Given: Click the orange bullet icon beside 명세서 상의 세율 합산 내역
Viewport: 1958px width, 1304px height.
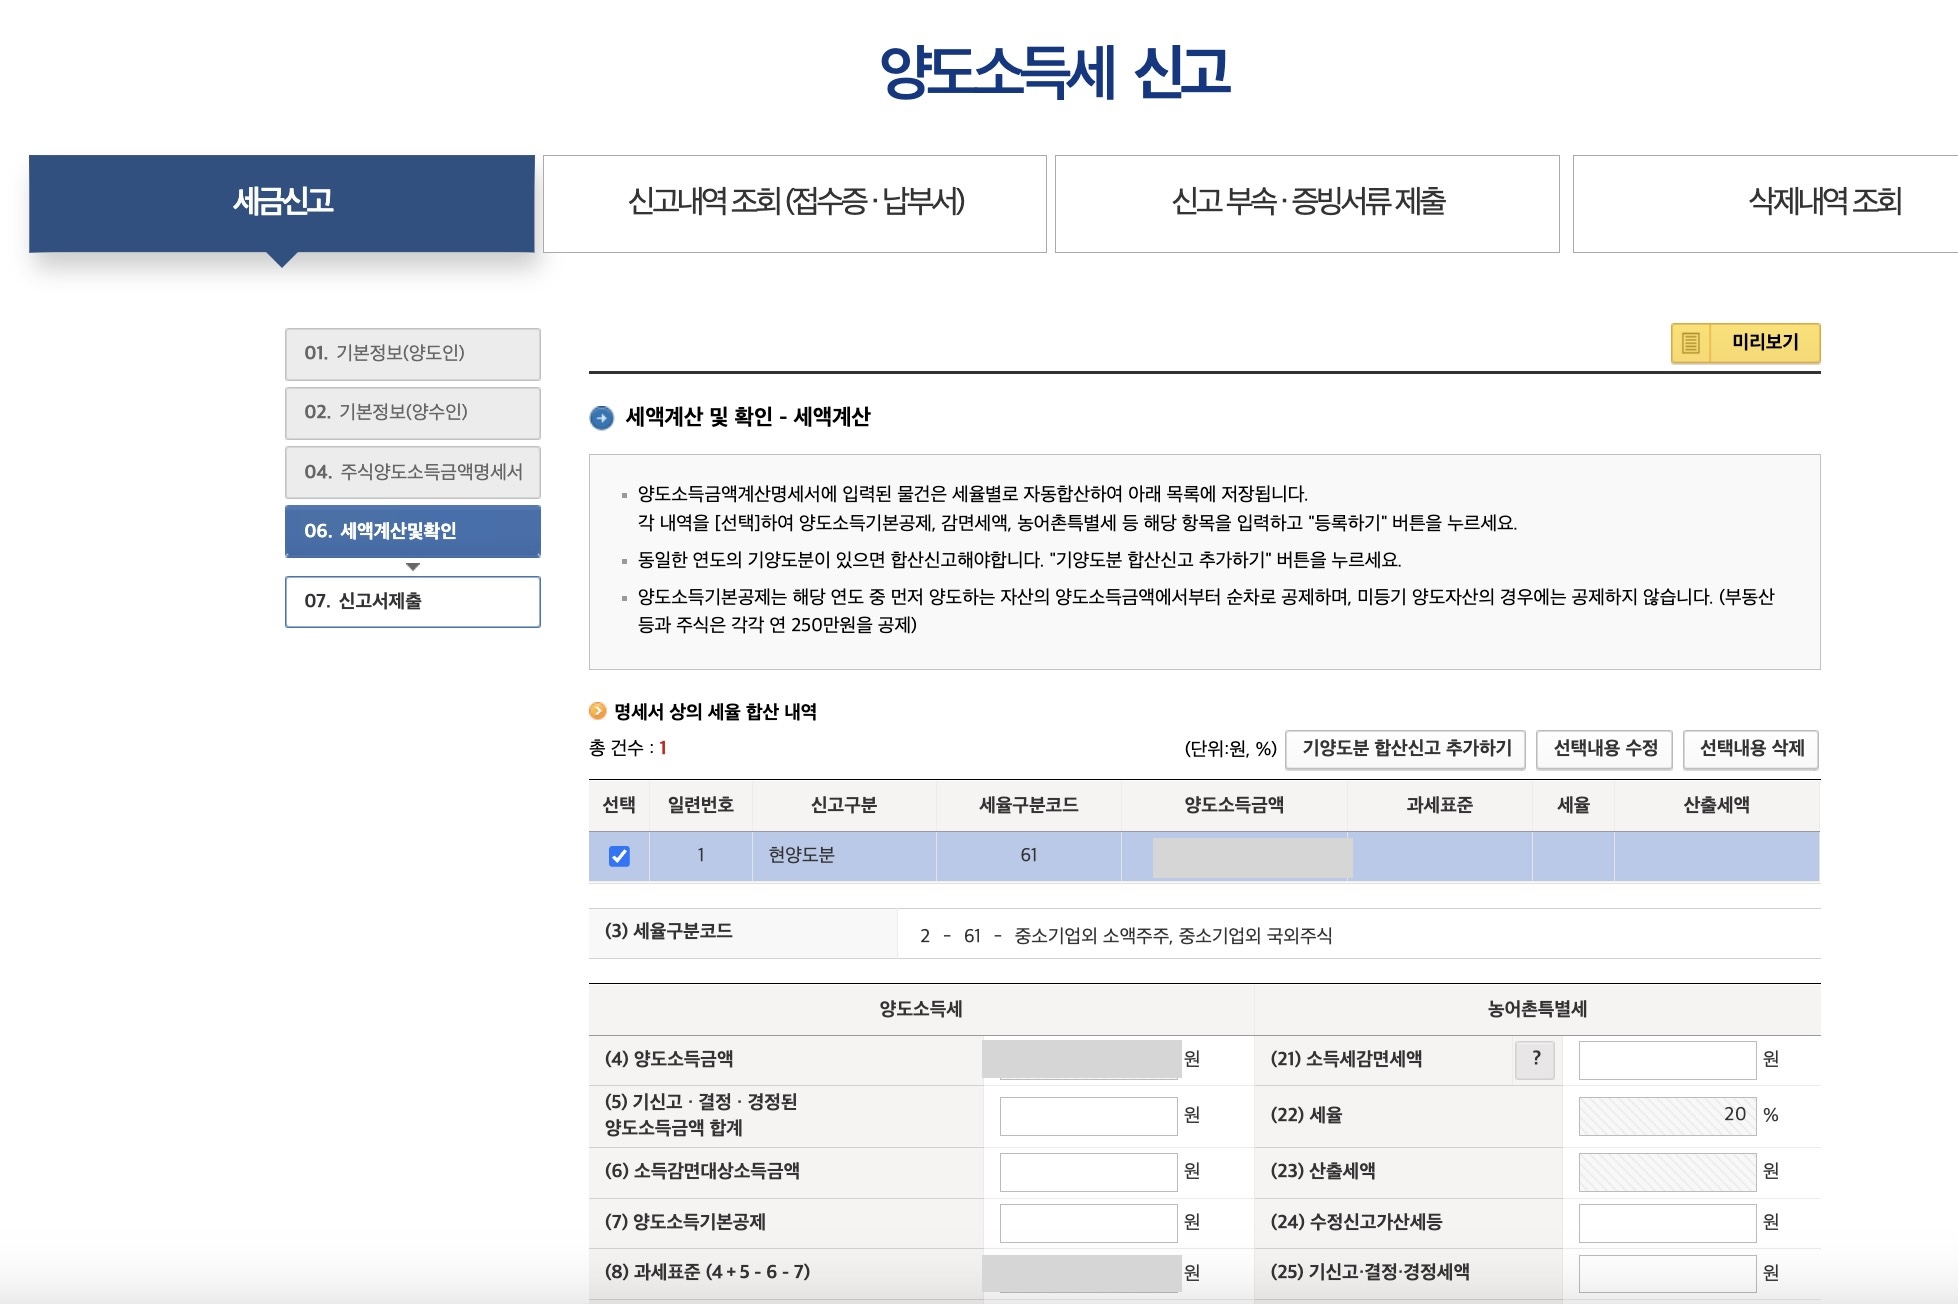Looking at the screenshot, I should 598,711.
